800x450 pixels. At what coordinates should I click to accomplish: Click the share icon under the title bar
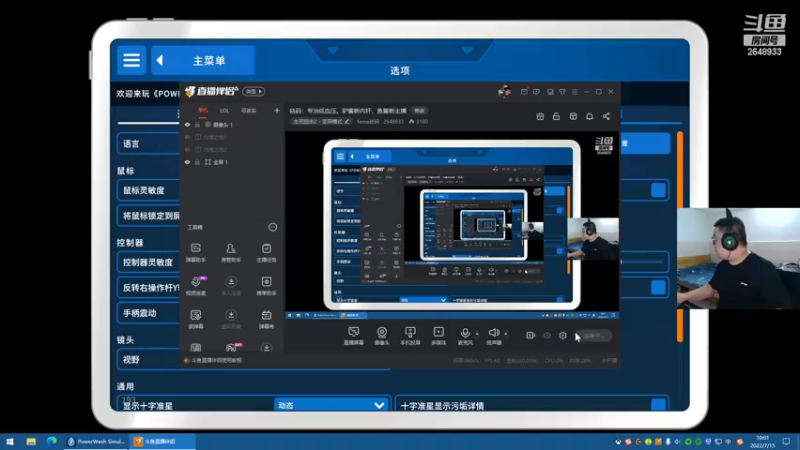606,116
